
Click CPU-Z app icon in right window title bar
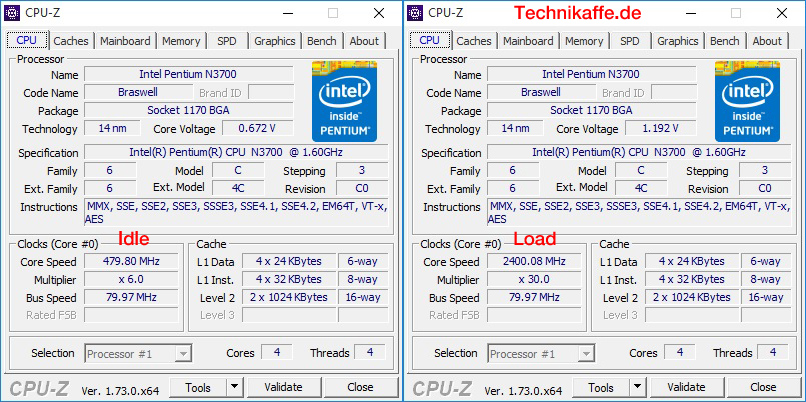[x=415, y=13]
